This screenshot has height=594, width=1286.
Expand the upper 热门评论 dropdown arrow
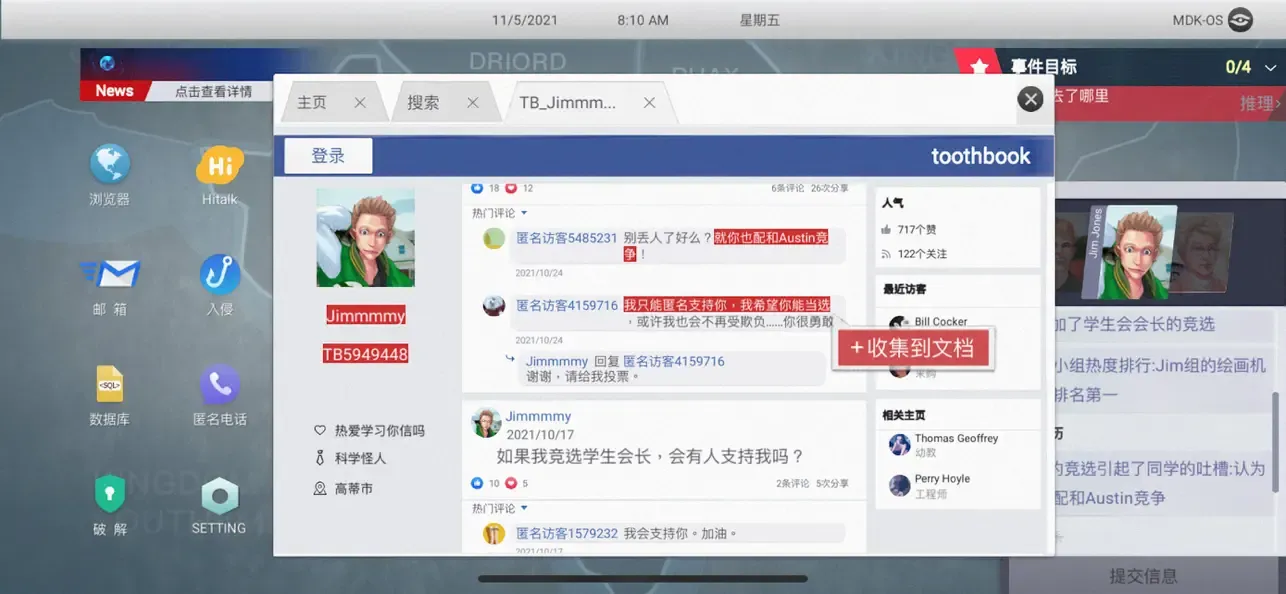[x=523, y=213]
